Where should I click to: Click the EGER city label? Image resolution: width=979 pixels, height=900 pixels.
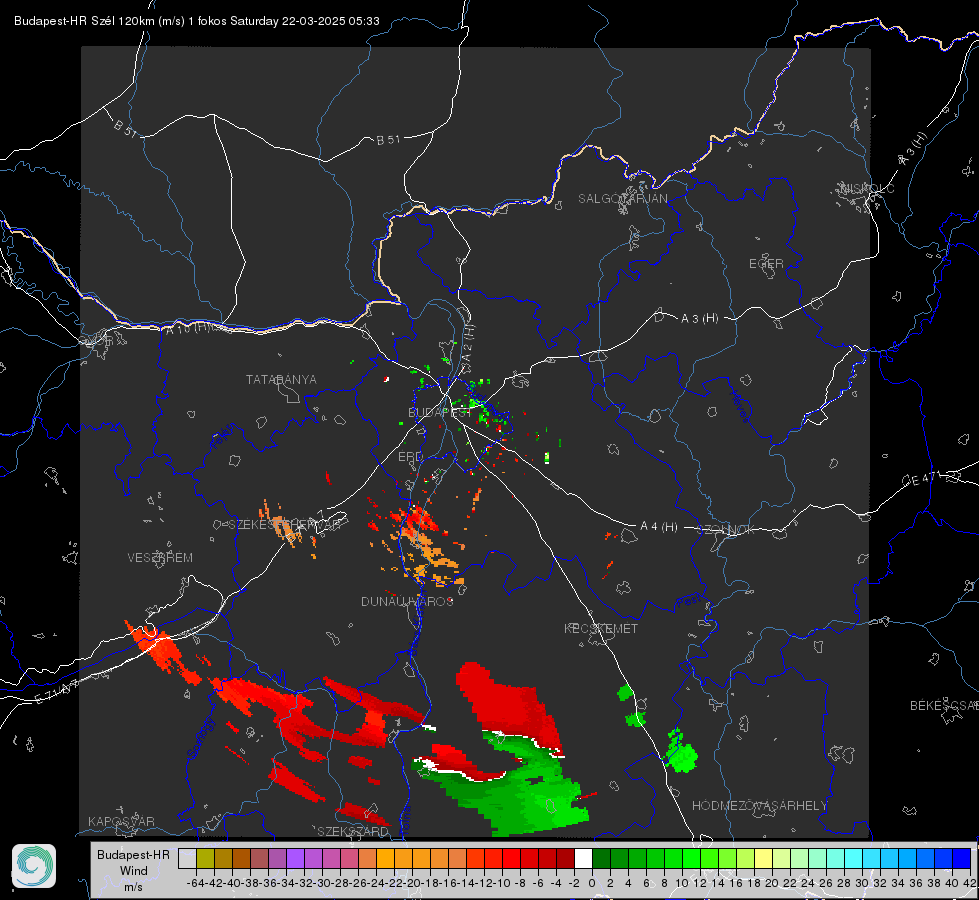click(x=766, y=264)
